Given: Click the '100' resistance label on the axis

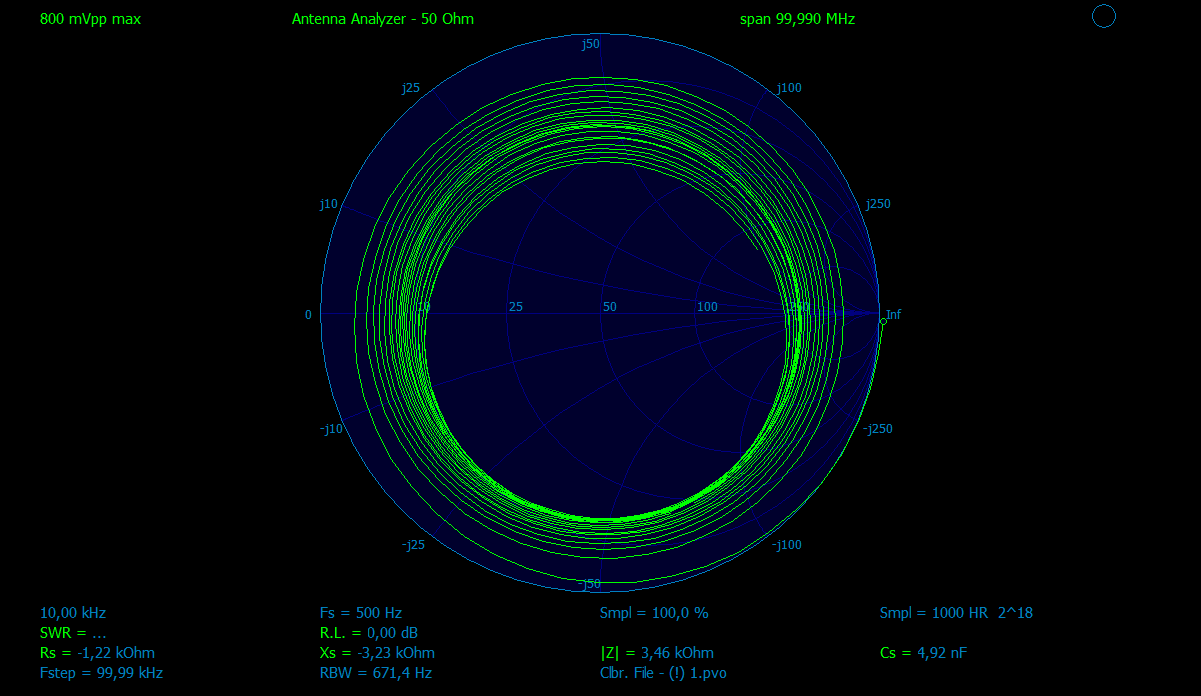Looking at the screenshot, I should coord(708,307).
